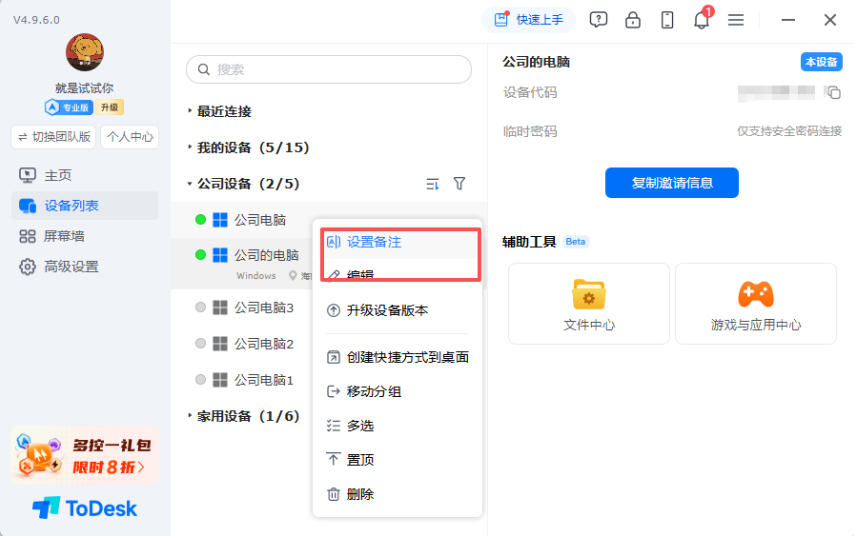Choose 设置备注 in the context menu
Screen dimensions: 854x536
pos(400,242)
